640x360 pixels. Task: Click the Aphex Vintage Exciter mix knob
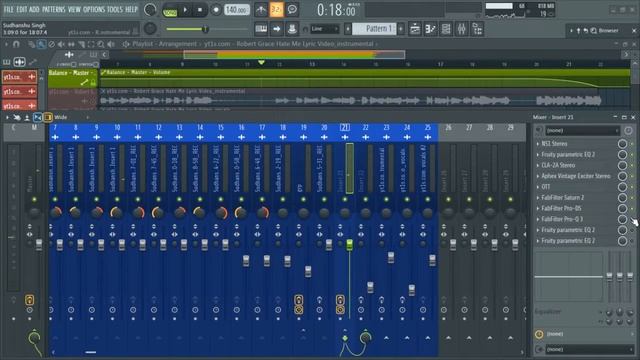tap(622, 176)
